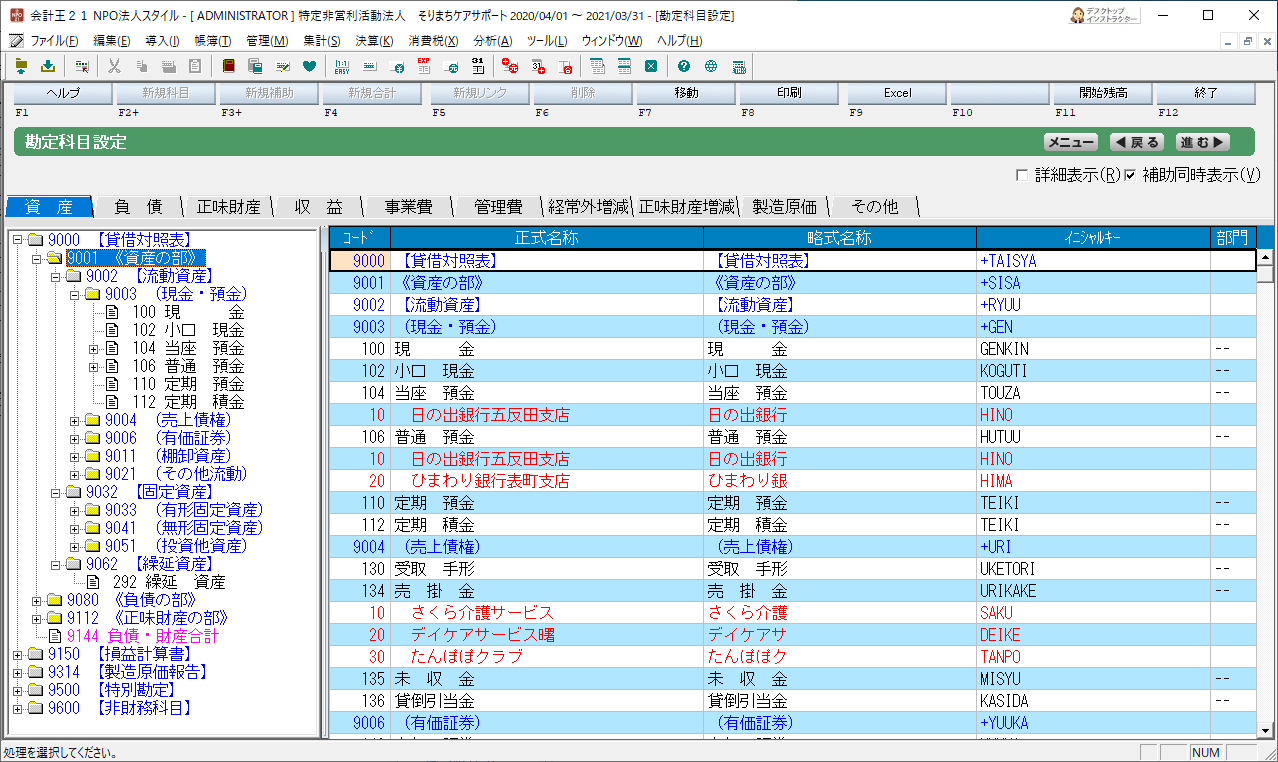Uncheck the 補助同時表示 checkbox
The image size is (1278, 762).
[1130, 175]
